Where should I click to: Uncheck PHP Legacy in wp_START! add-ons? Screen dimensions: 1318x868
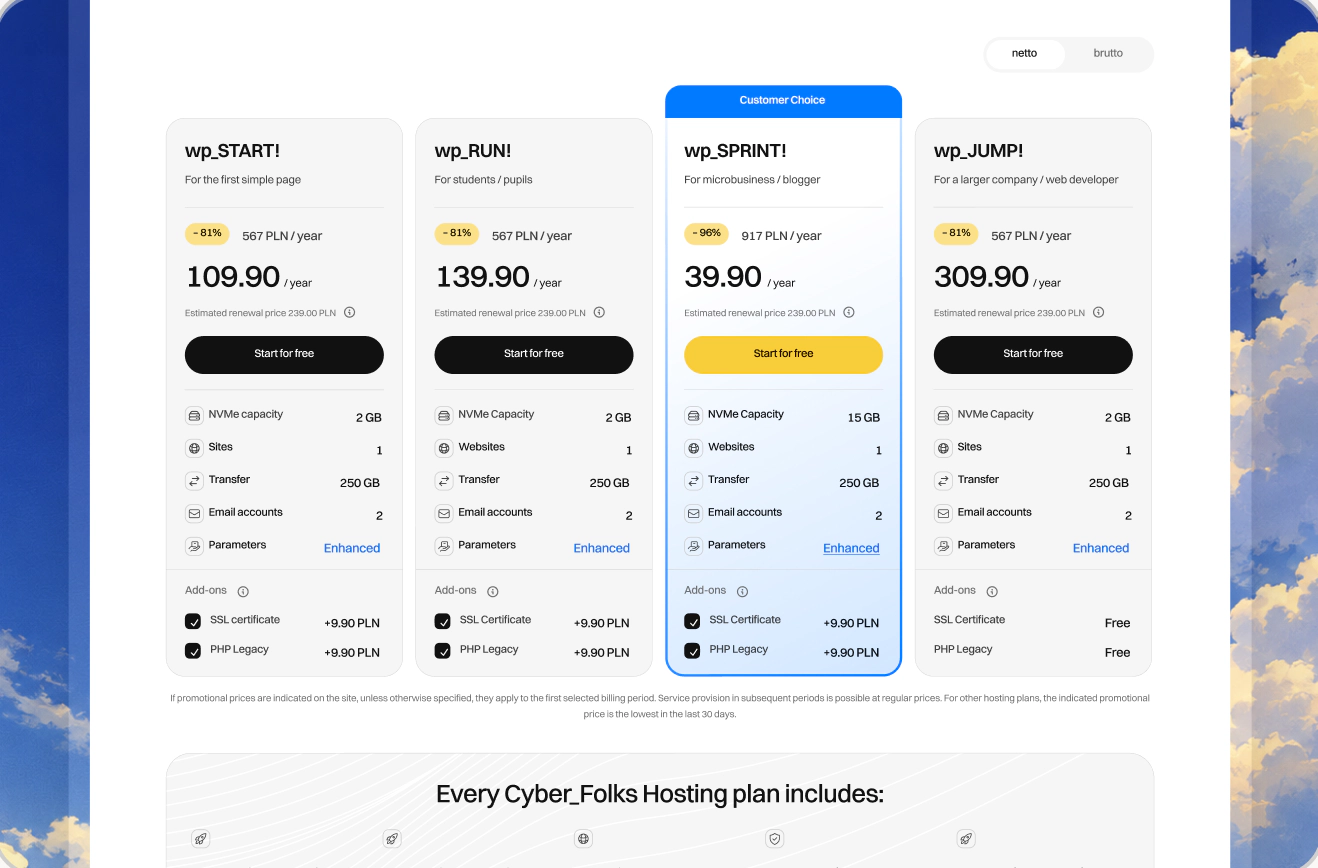point(193,651)
